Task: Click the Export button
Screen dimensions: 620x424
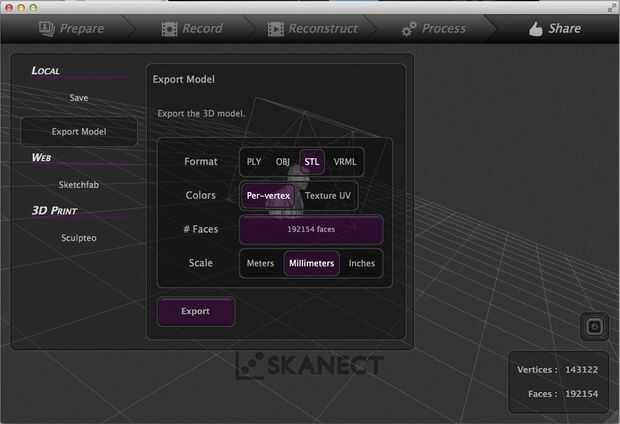Action: pos(196,312)
